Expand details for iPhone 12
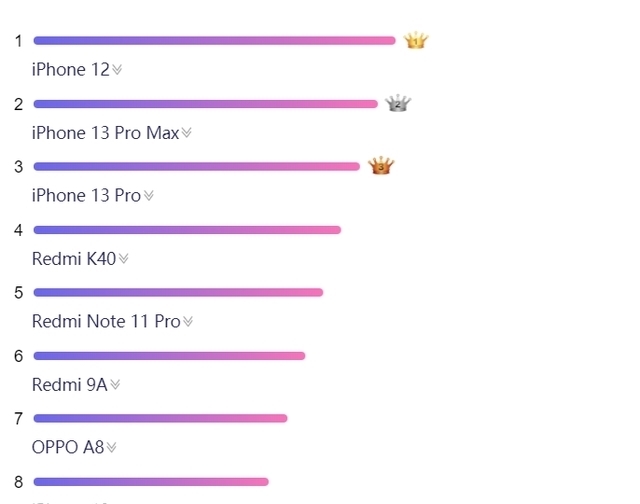Image resolution: width=640 pixels, height=504 pixels. 117,70
